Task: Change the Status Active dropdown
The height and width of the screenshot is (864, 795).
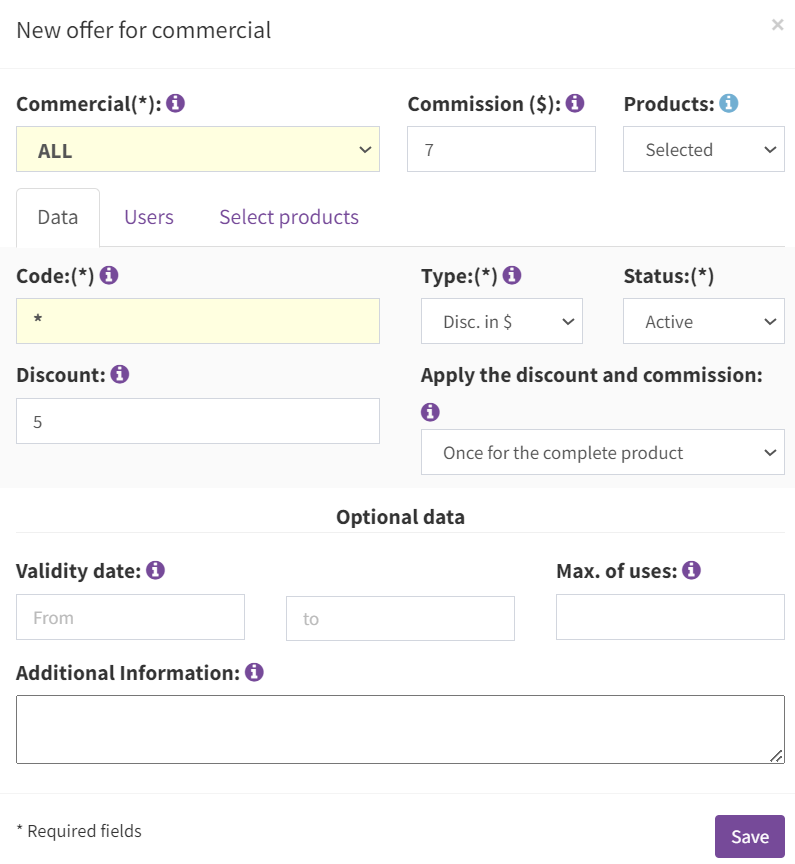Action: [x=704, y=321]
